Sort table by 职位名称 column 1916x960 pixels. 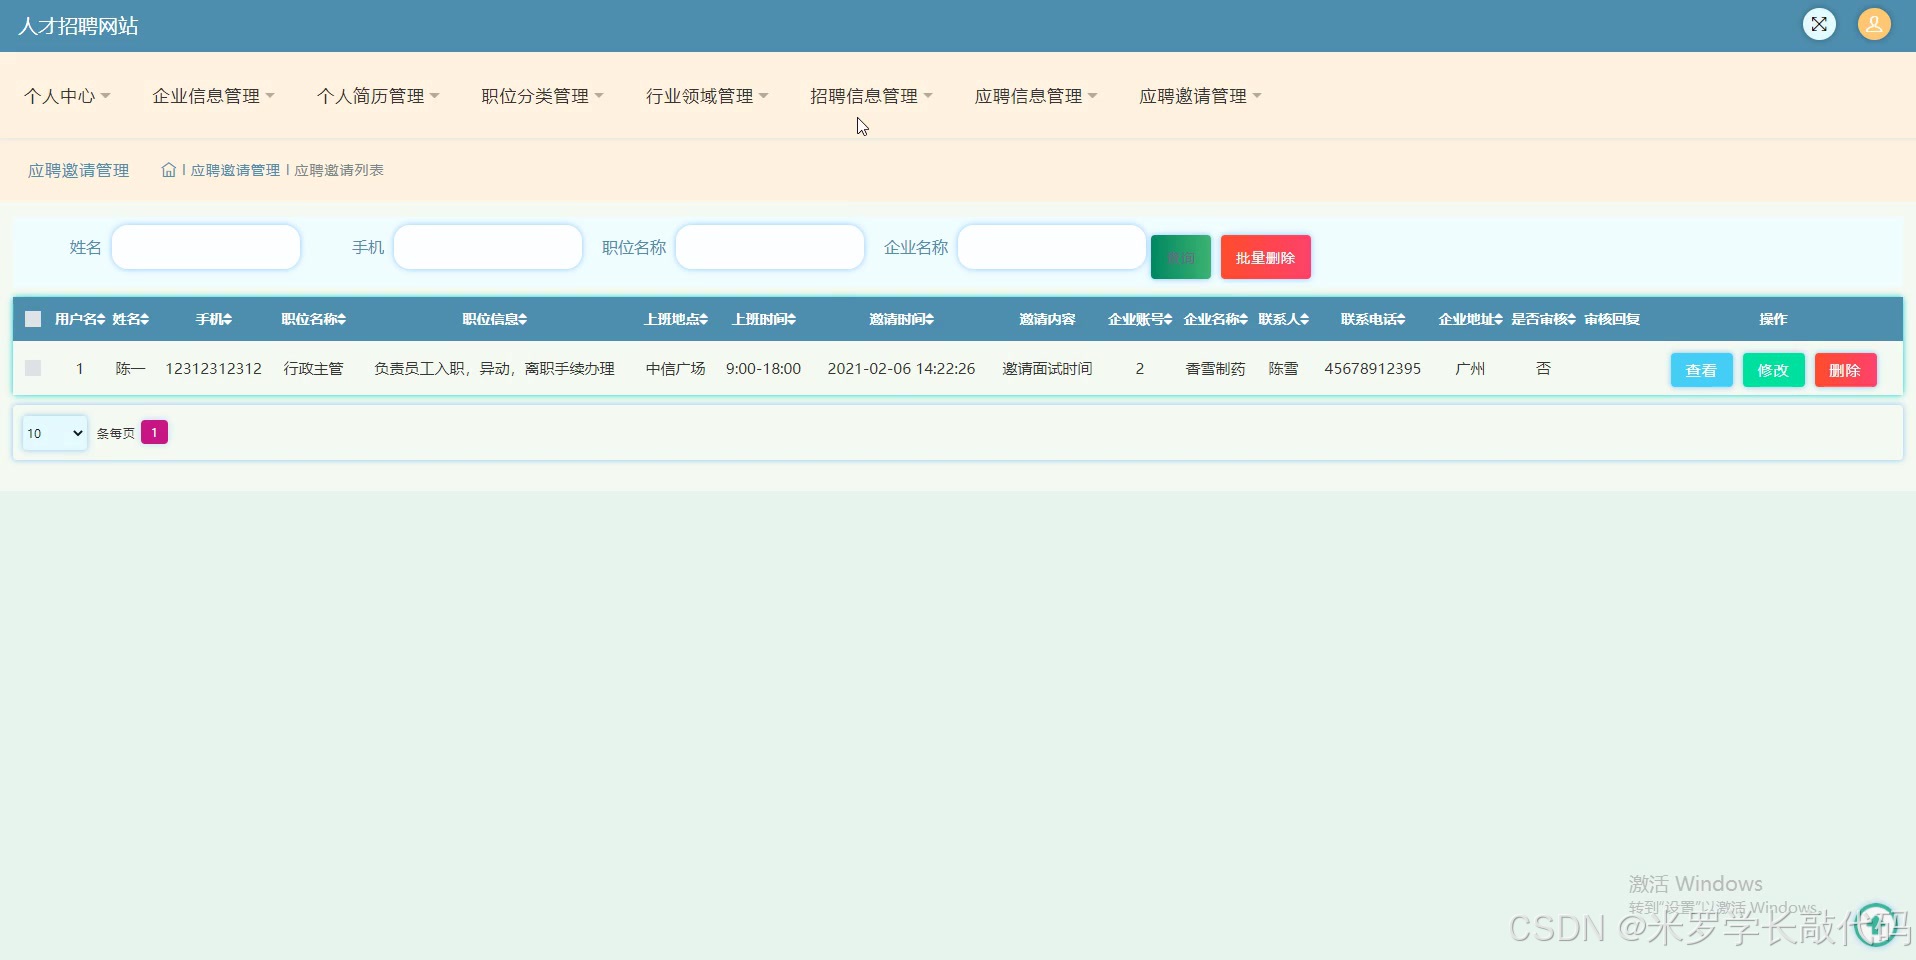[314, 319]
